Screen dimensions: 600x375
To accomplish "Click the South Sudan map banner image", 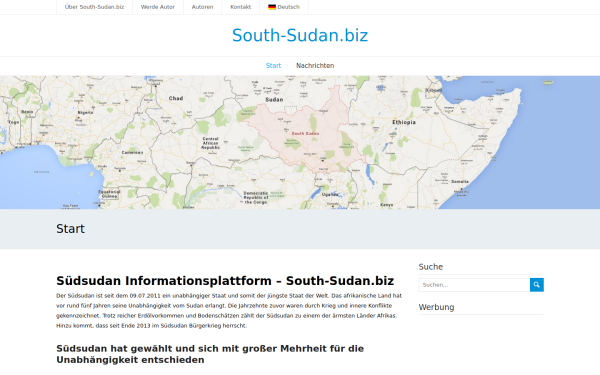I will click(x=300, y=142).
